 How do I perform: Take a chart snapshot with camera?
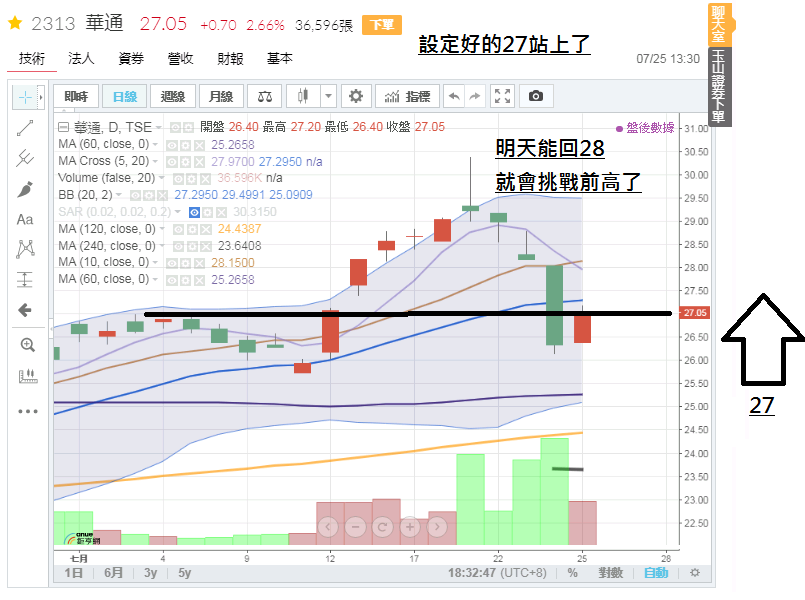point(535,96)
